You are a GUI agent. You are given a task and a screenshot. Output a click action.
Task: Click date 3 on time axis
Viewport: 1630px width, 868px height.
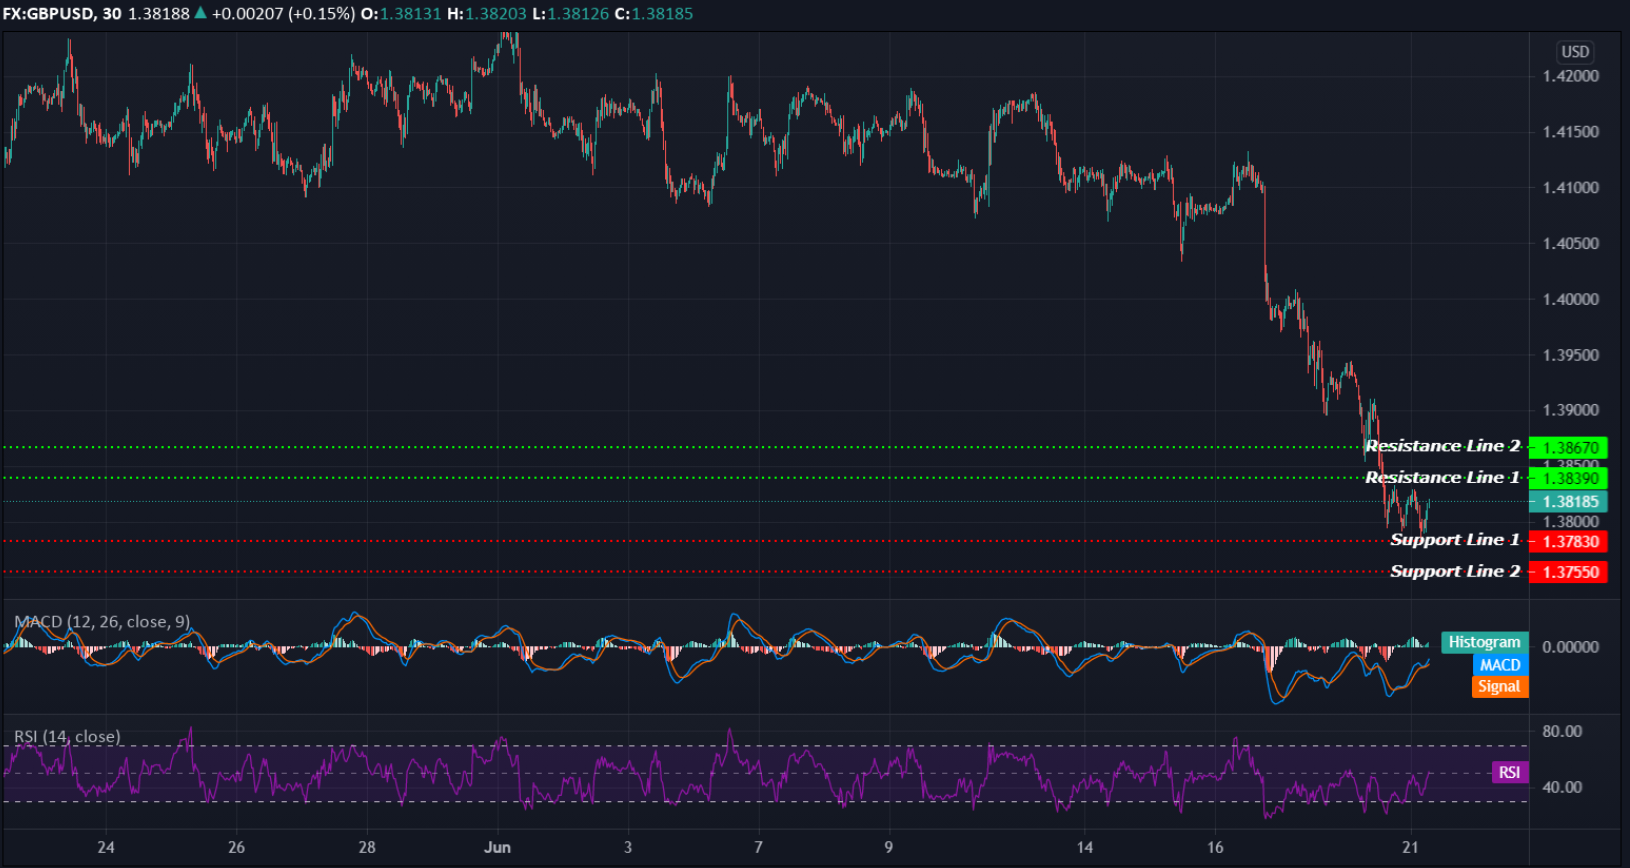628,848
